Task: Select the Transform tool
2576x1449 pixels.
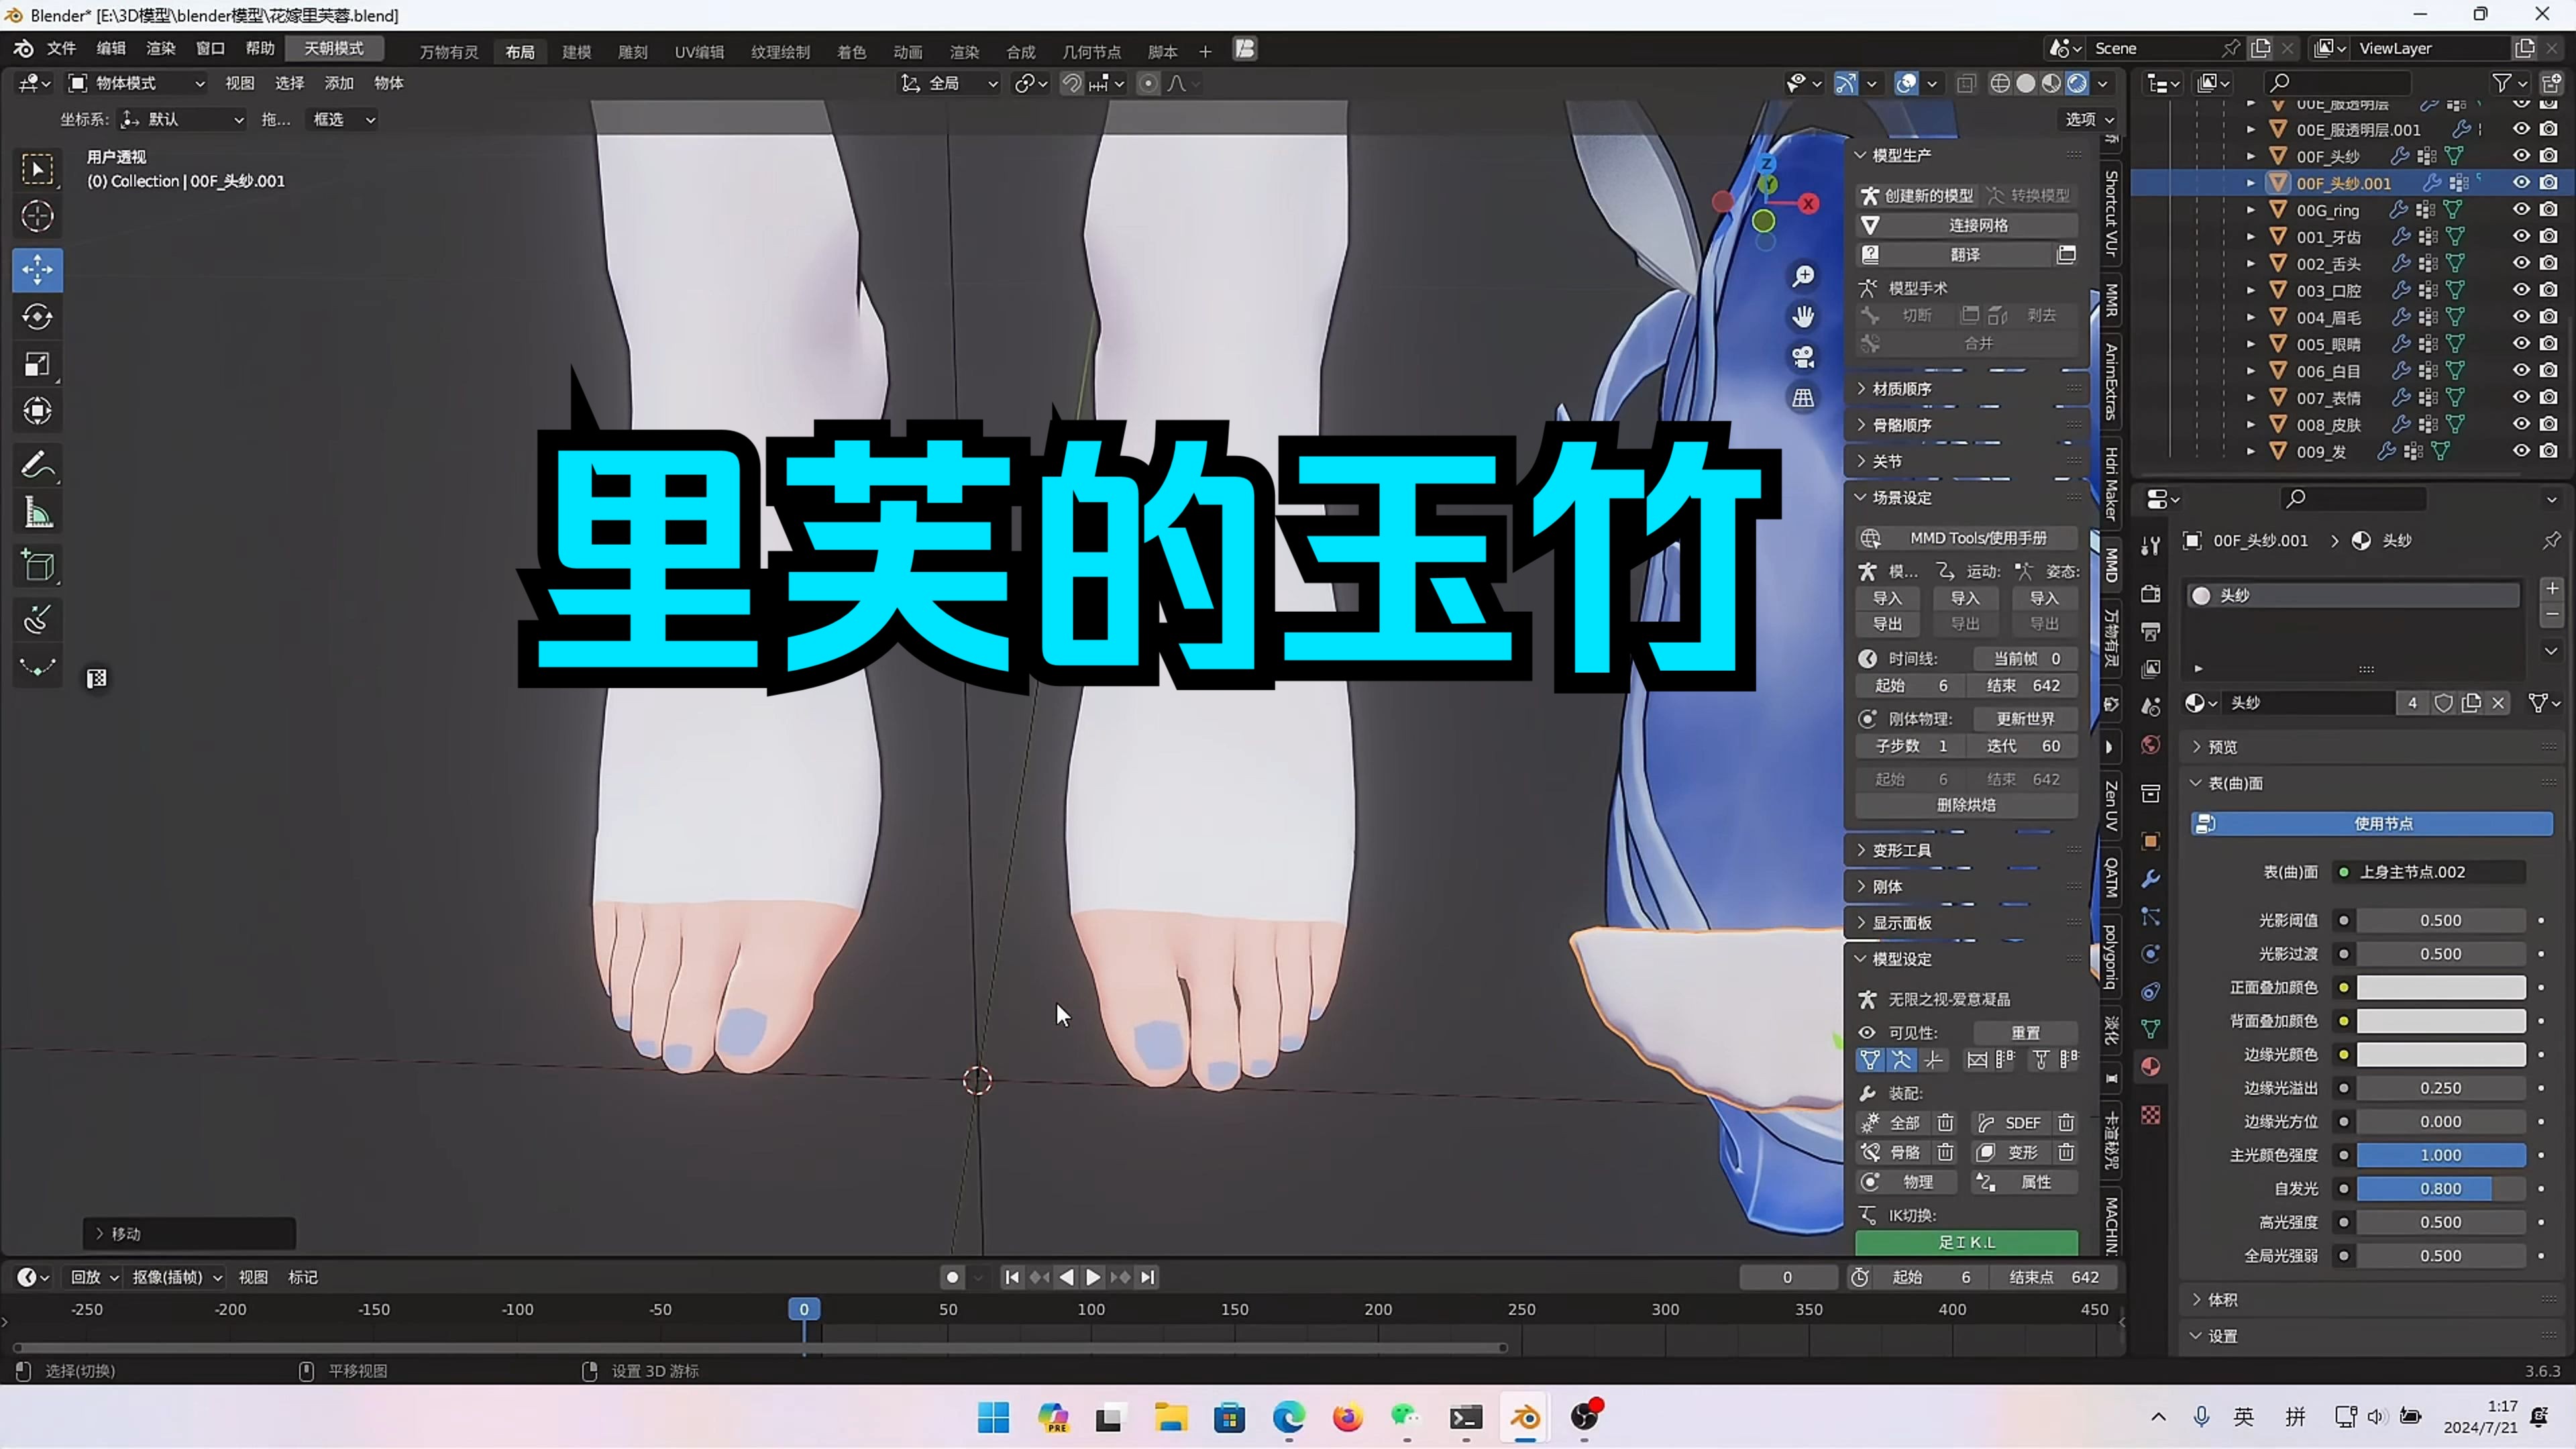Action: [x=37, y=411]
